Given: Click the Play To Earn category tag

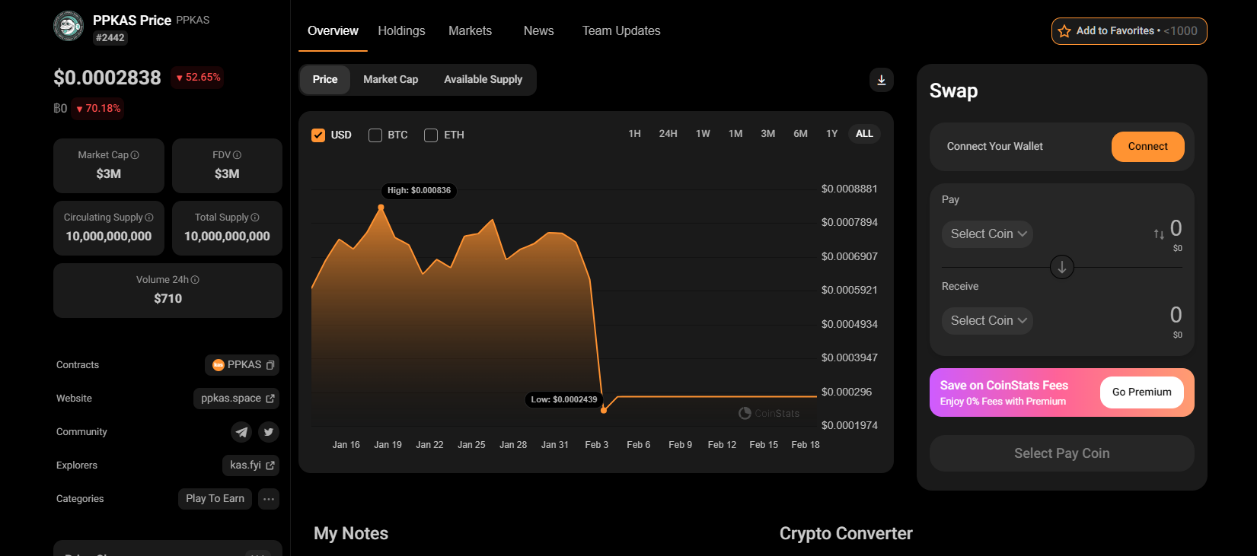Looking at the screenshot, I should point(215,498).
